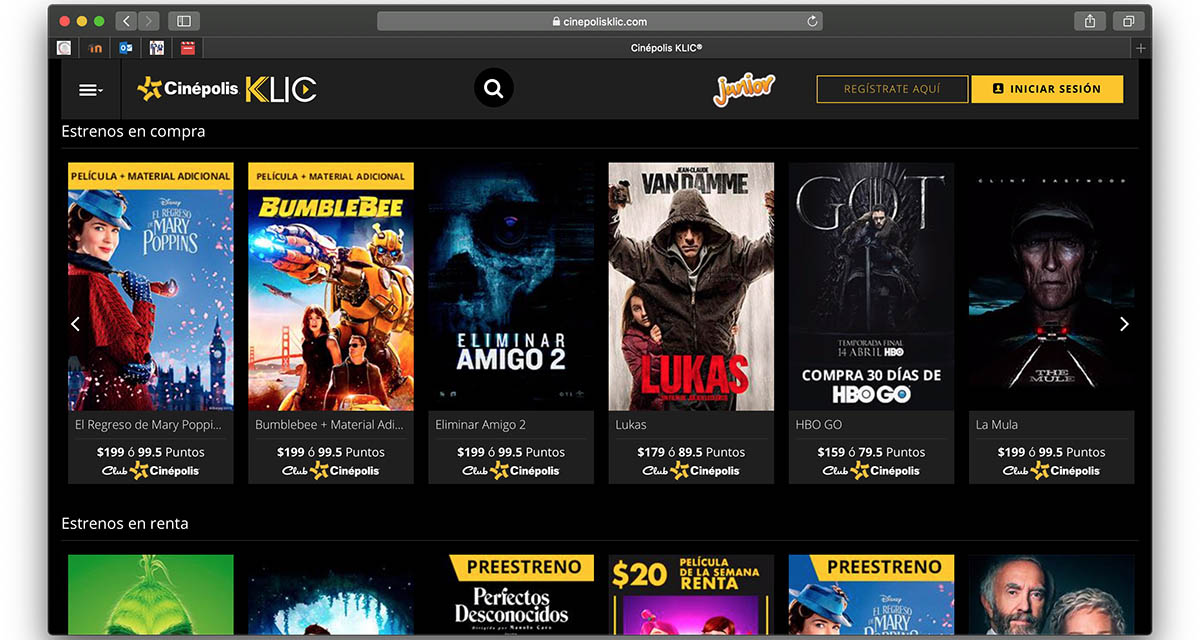Open the Eliminar Amigo 2 poster
This screenshot has width=1200, height=640.
(x=511, y=287)
